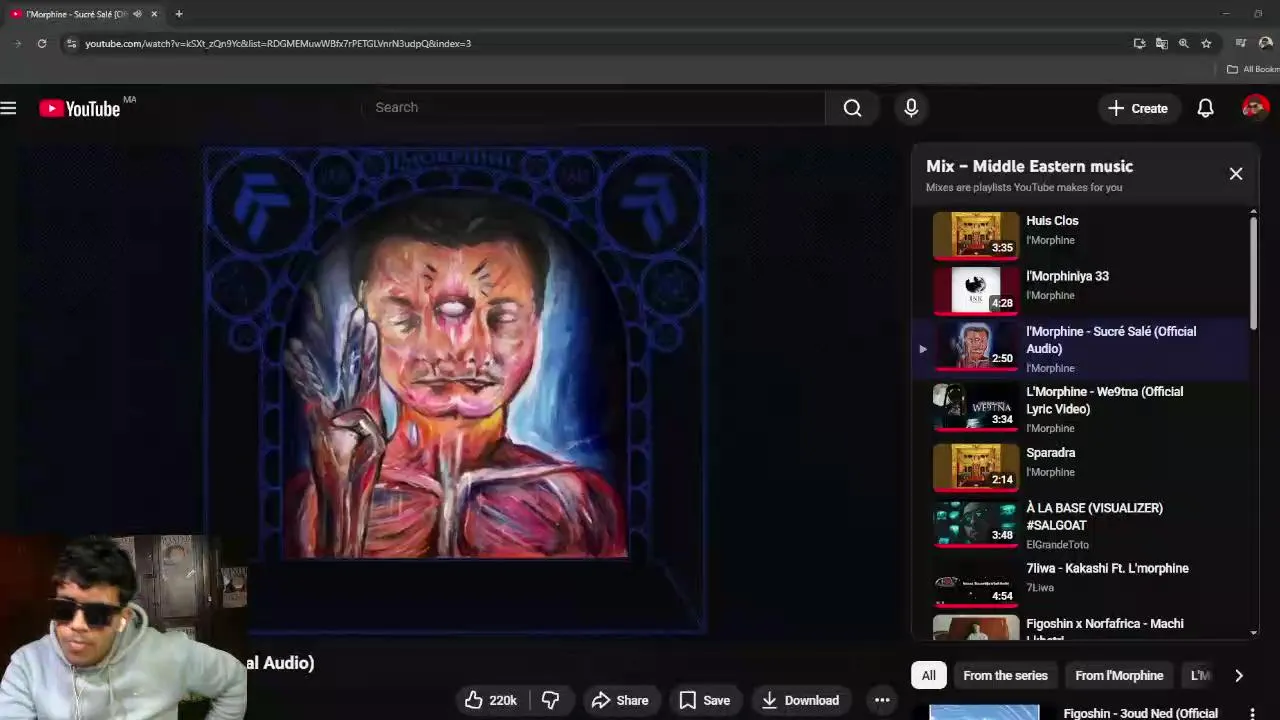Viewport: 1280px width, 720px height.
Task: Open a new browser tab
Action: [x=179, y=14]
